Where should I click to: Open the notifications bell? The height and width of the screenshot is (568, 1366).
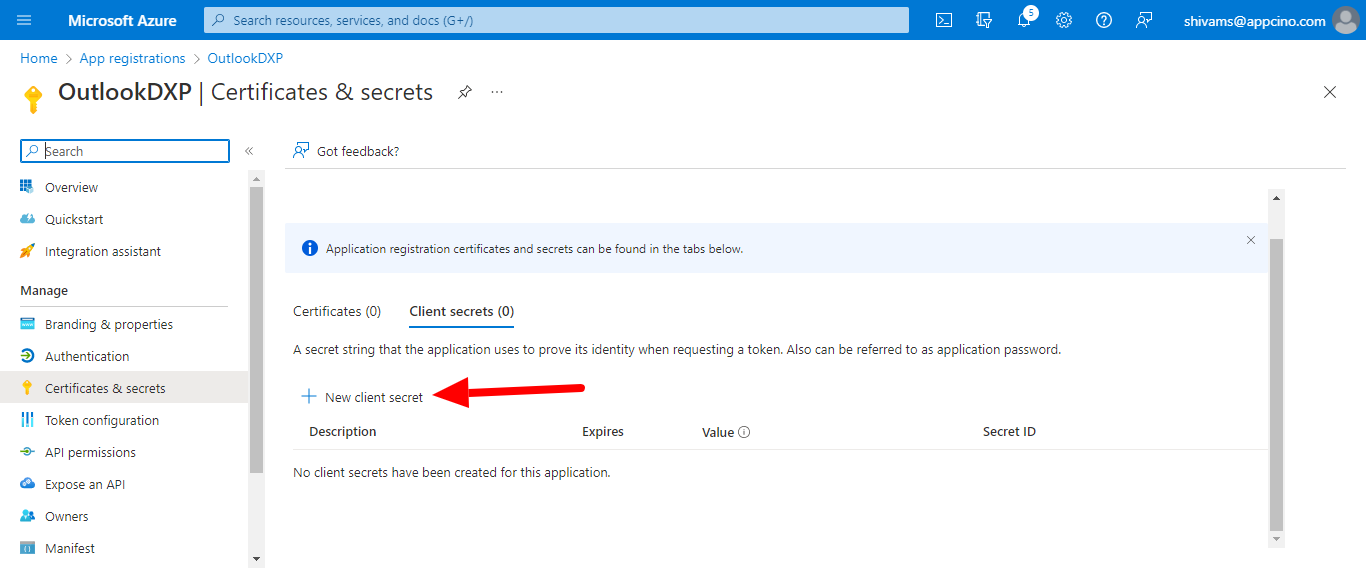(1024, 20)
